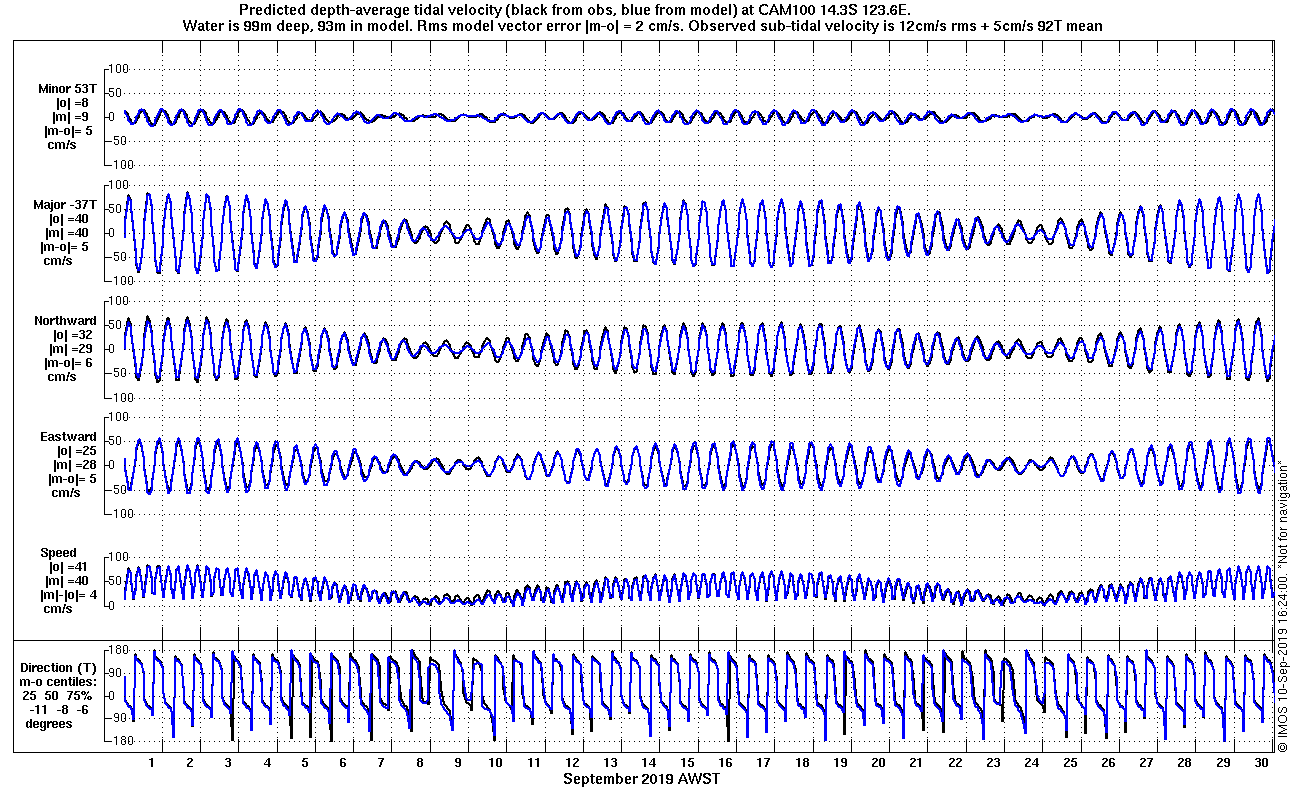The width and height of the screenshot is (1300, 800).
Task: Click the '100' tick of the Minor panel
Action: [x=121, y=69]
